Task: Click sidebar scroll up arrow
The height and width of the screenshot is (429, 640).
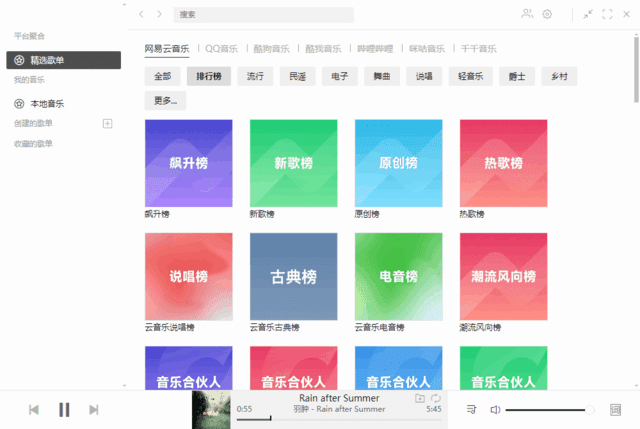Action: 124,4
